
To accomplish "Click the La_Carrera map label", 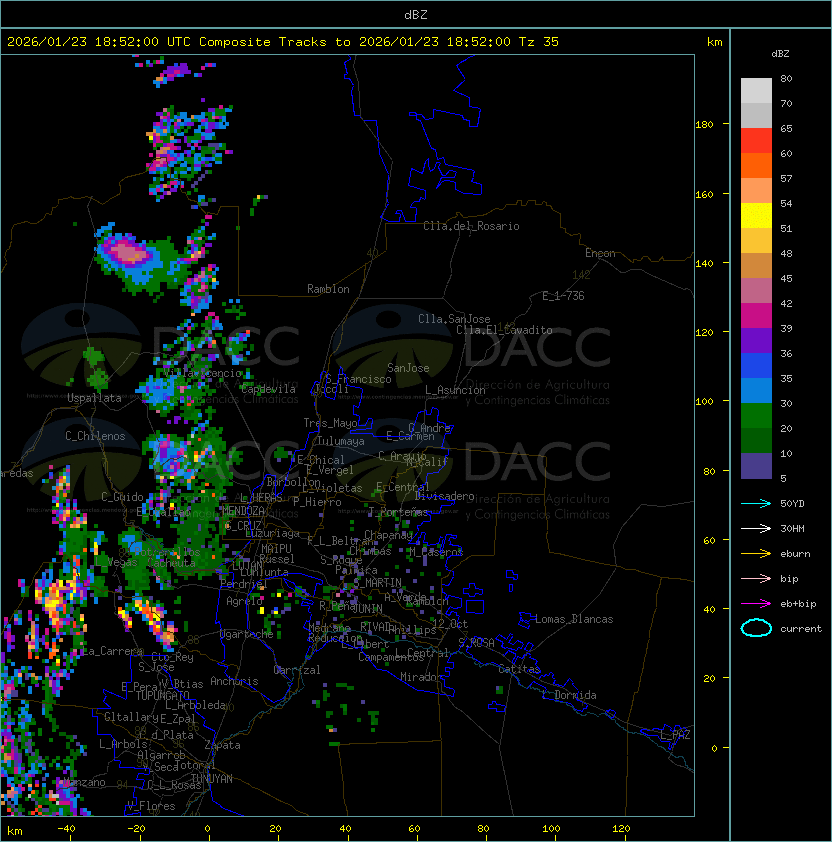I will (x=112, y=651).
